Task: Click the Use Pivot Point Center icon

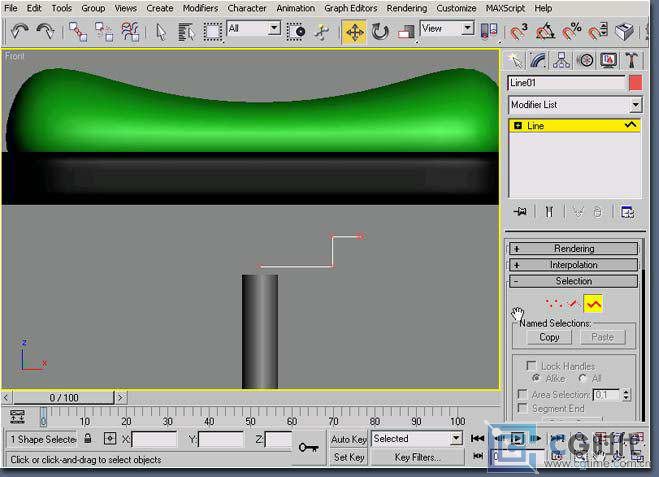Action: pyautogui.click(x=489, y=32)
